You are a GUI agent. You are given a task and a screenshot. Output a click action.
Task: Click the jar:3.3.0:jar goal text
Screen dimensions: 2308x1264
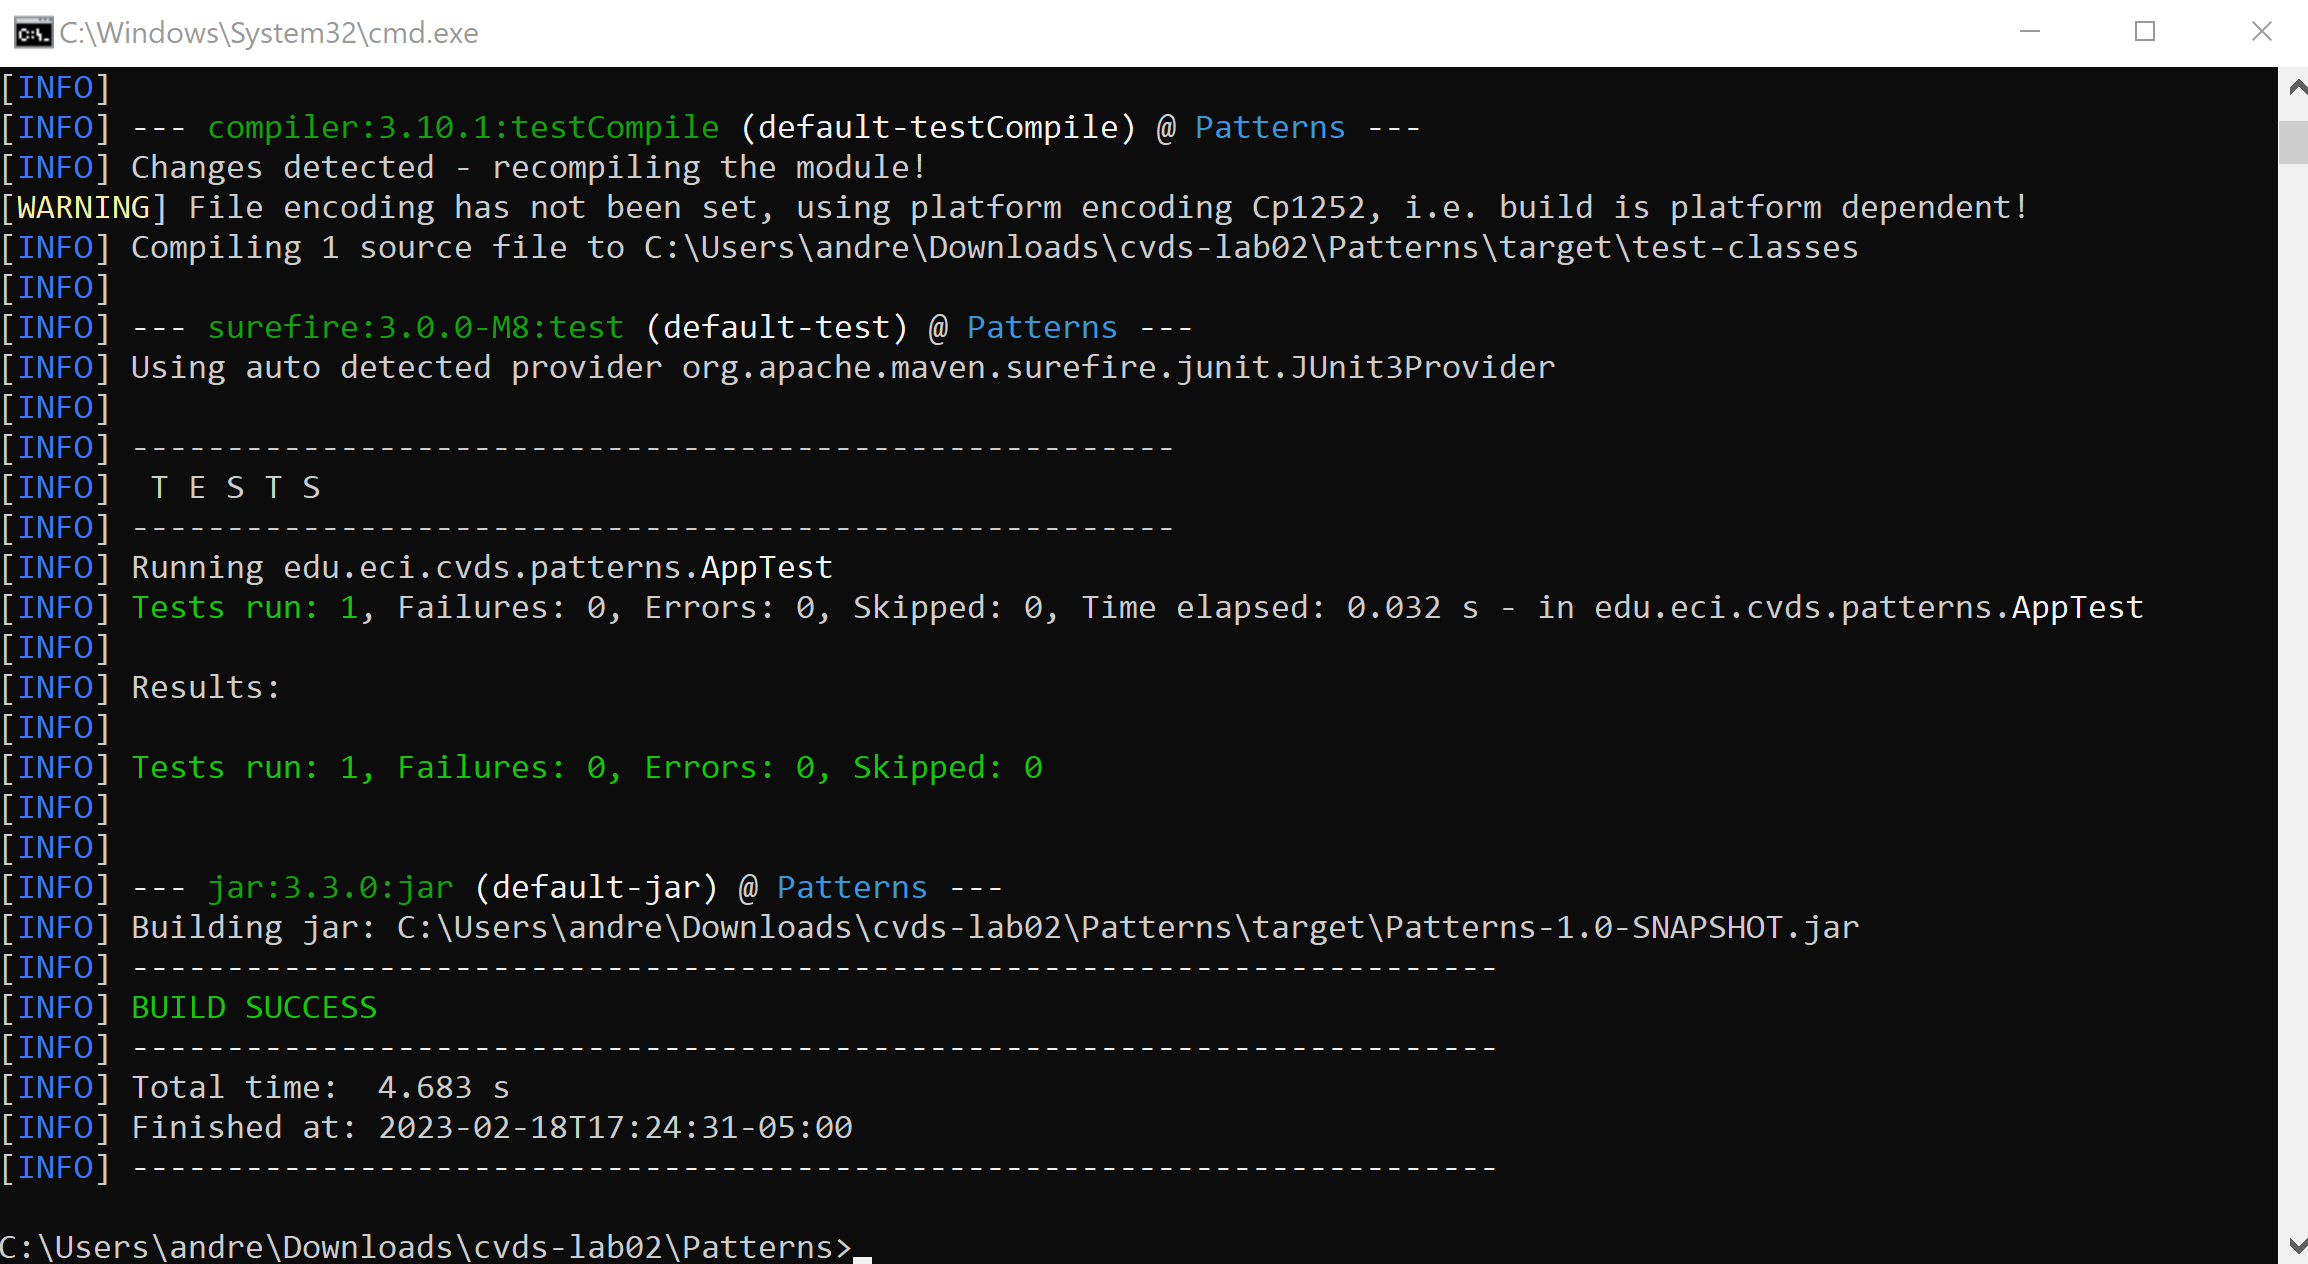pos(330,887)
